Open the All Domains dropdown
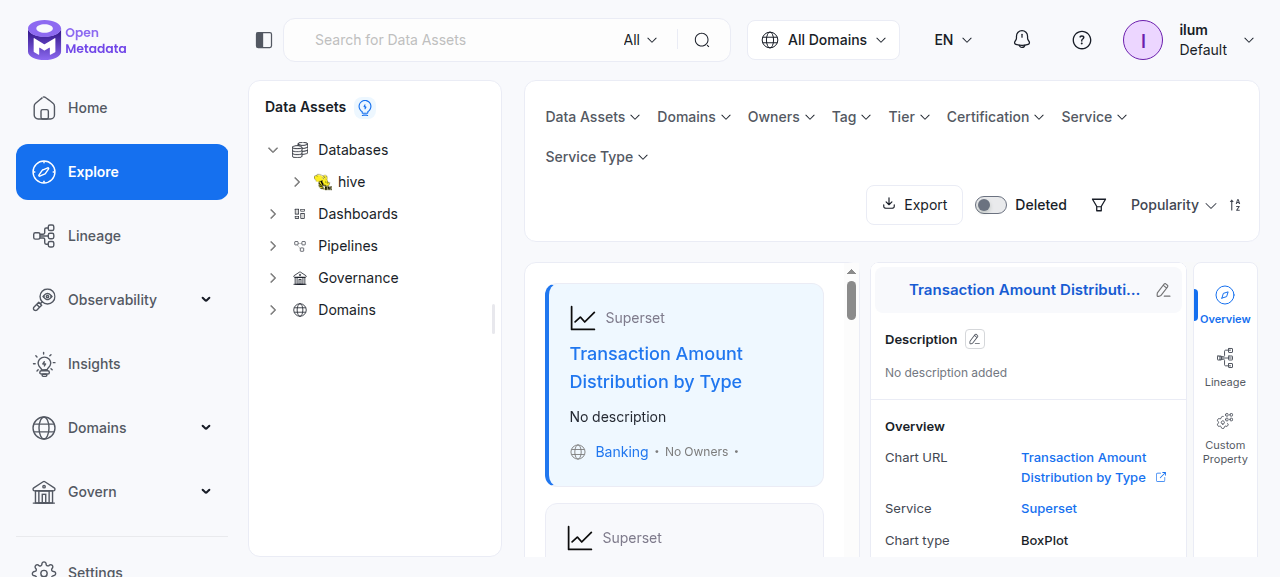This screenshot has width=1280, height=577. (x=823, y=40)
